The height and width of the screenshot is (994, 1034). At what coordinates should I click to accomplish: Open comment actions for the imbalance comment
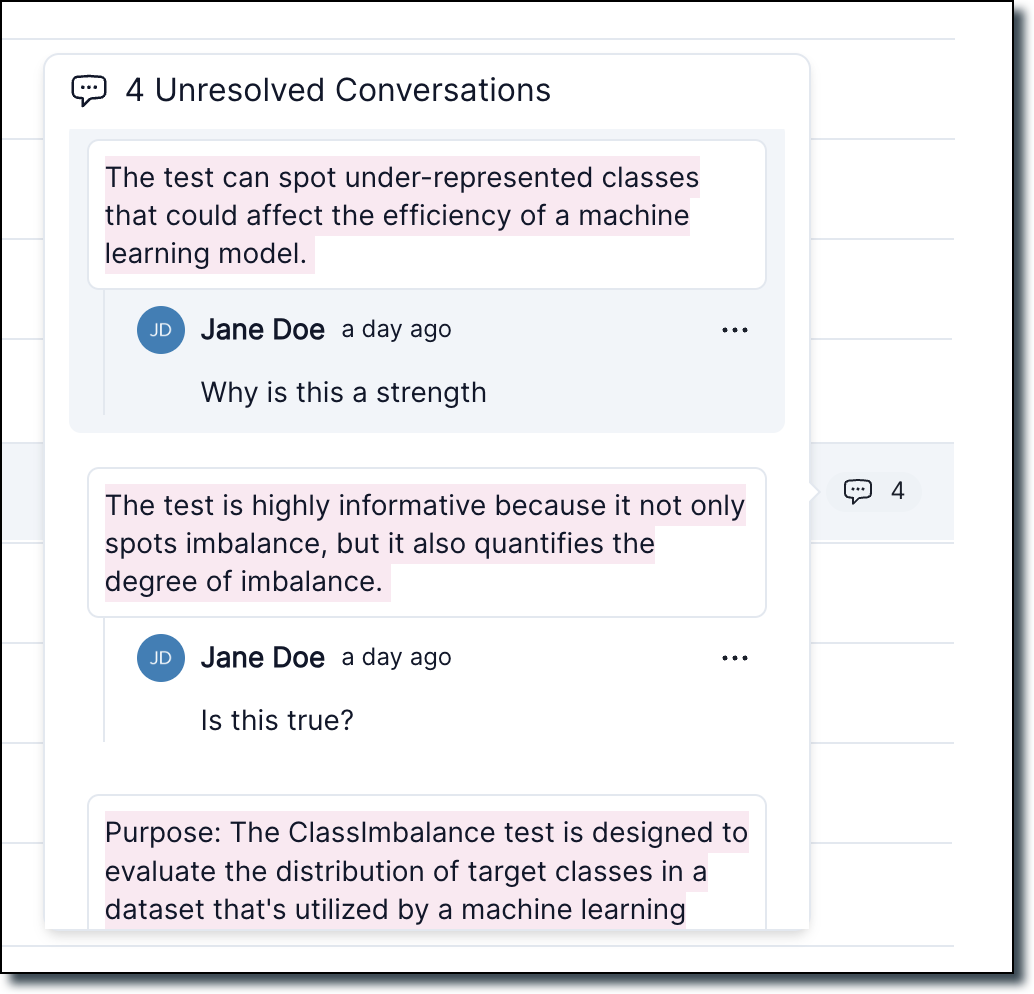tap(735, 658)
